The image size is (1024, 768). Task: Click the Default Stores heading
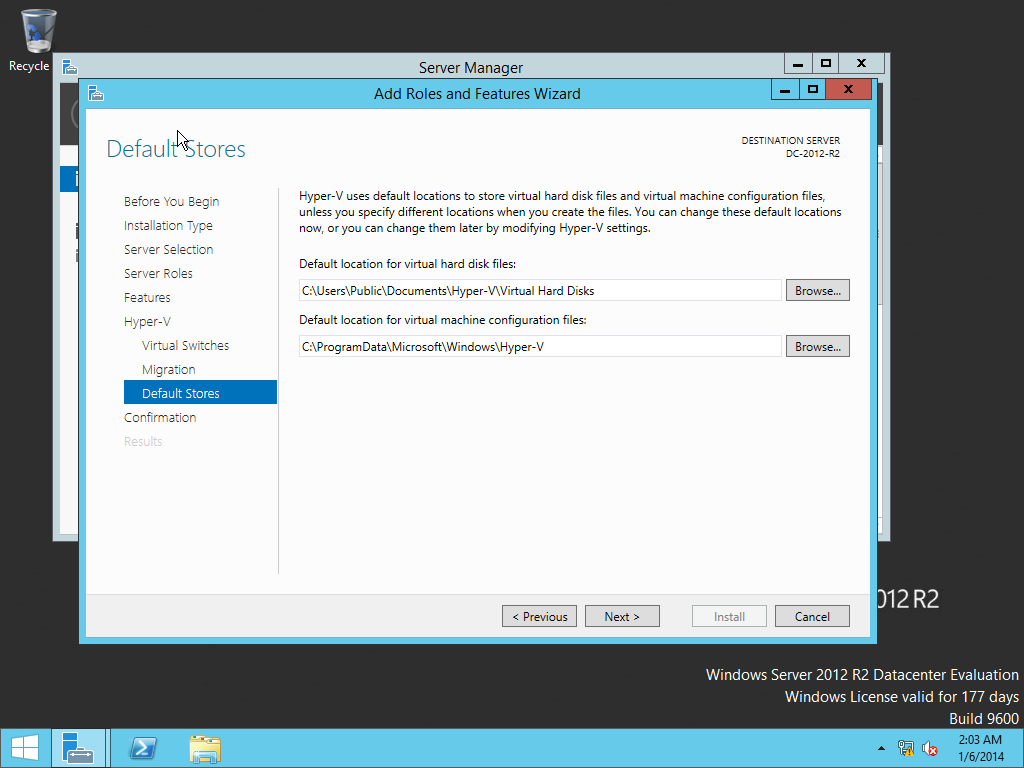(176, 149)
